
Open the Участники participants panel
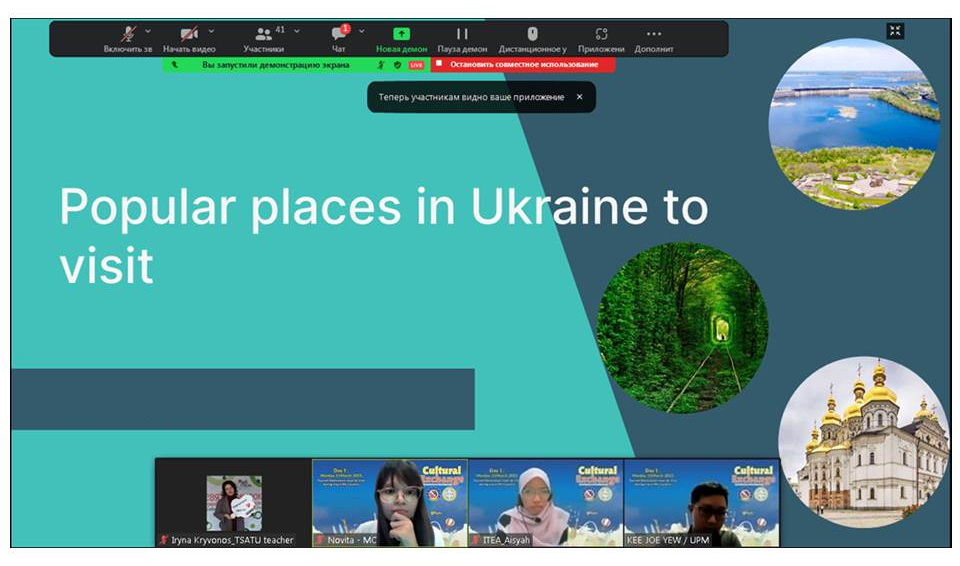click(x=263, y=39)
